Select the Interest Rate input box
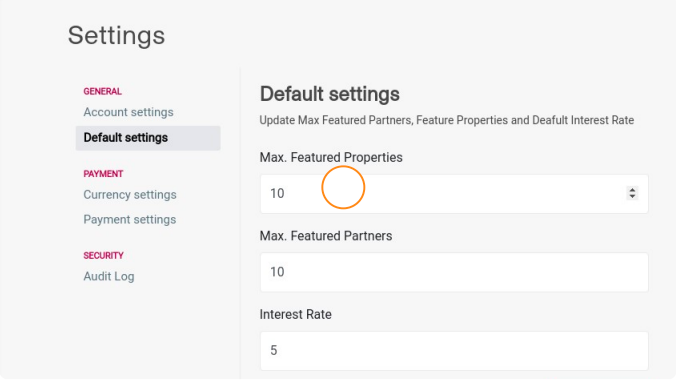 (x=454, y=351)
